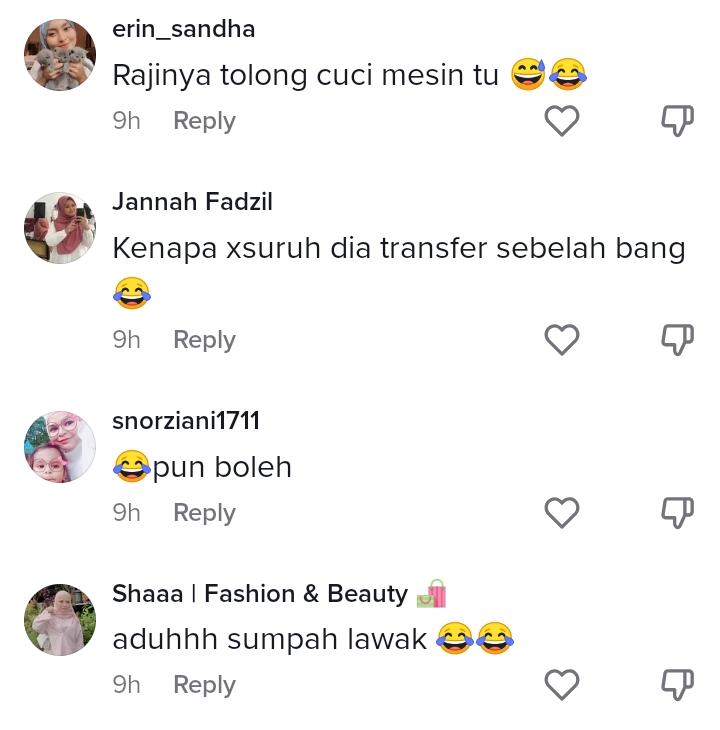The image size is (720, 730).
Task: Reply to erin_sandha's comment
Action: pyautogui.click(x=204, y=122)
